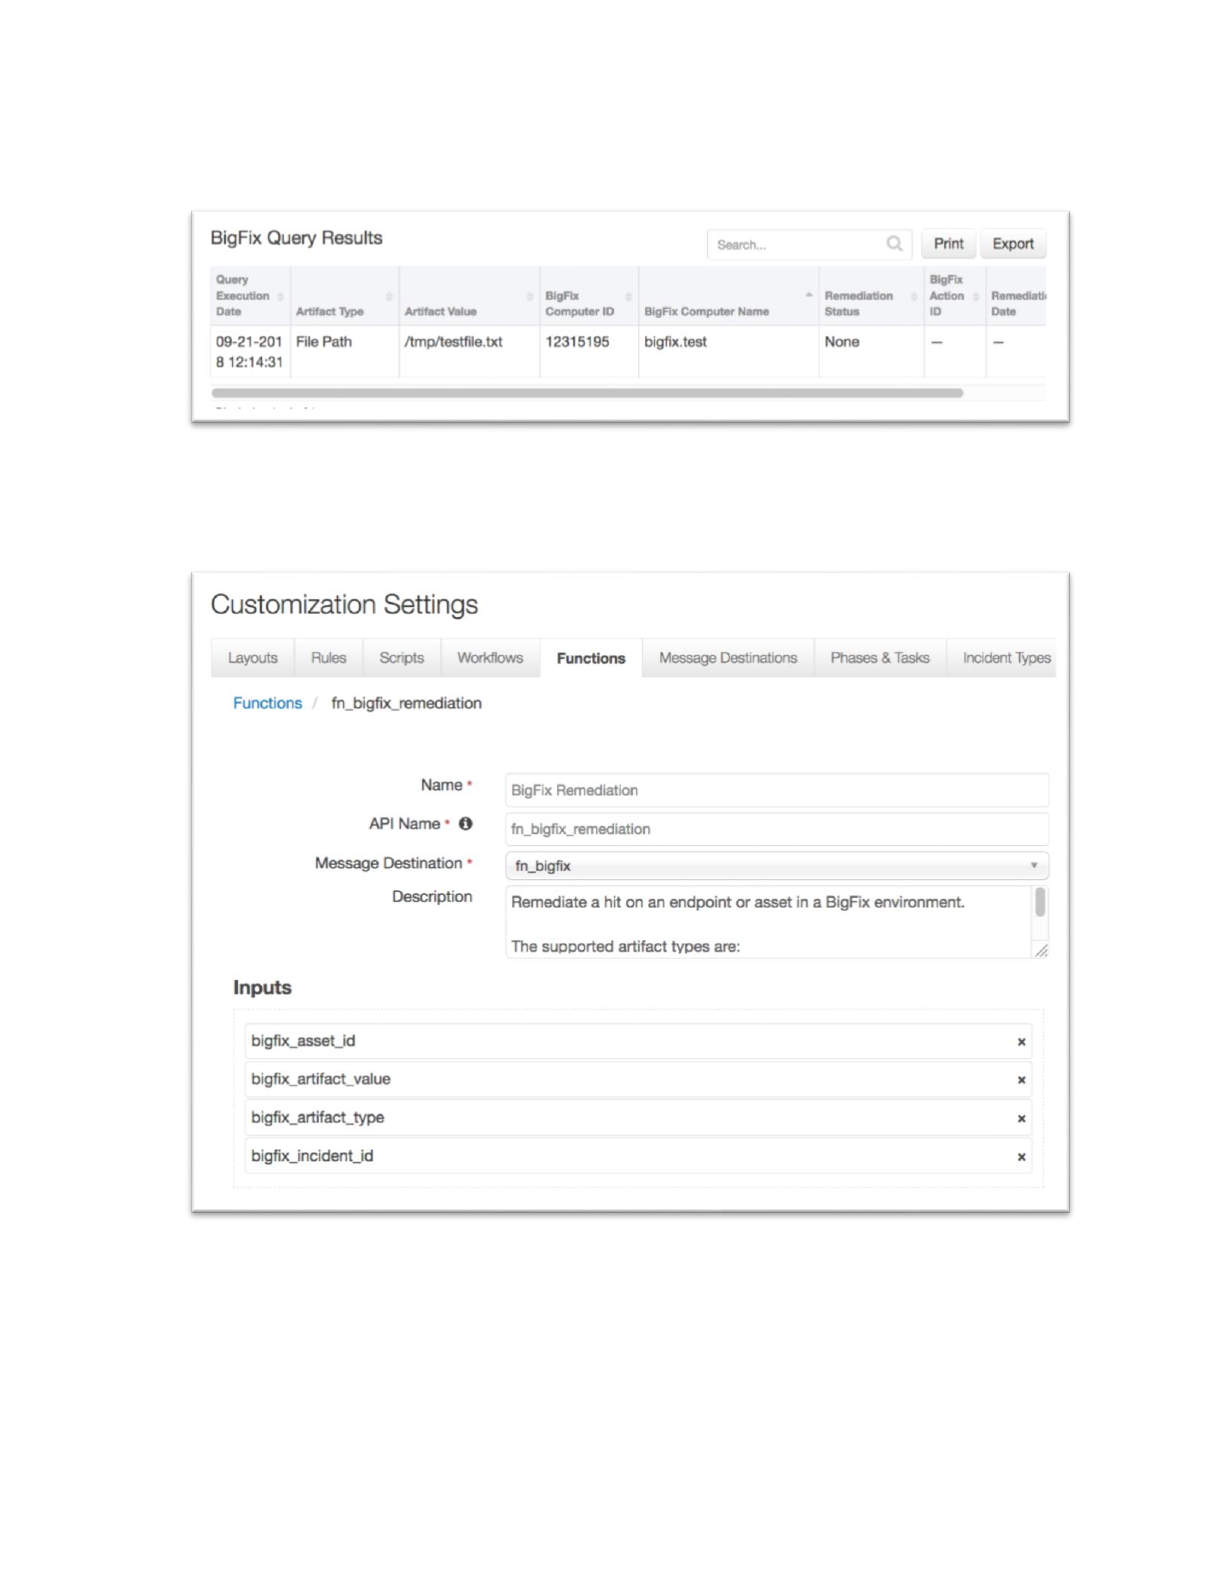
Task: Follow the Functions breadcrumb link
Action: (x=267, y=703)
